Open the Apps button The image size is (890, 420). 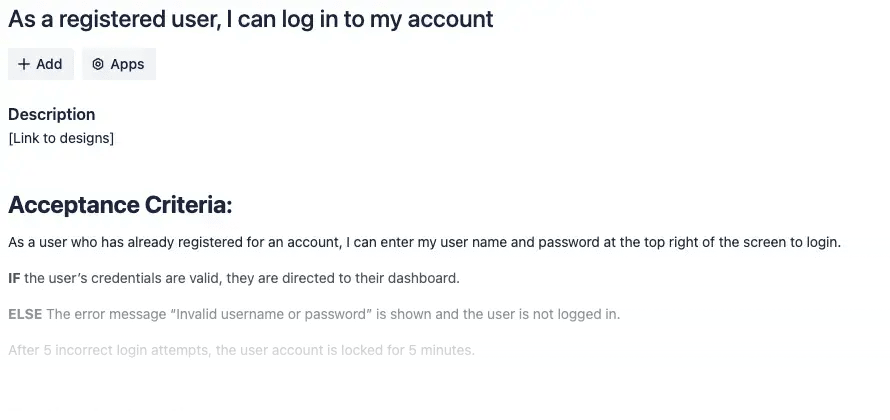pyautogui.click(x=119, y=64)
